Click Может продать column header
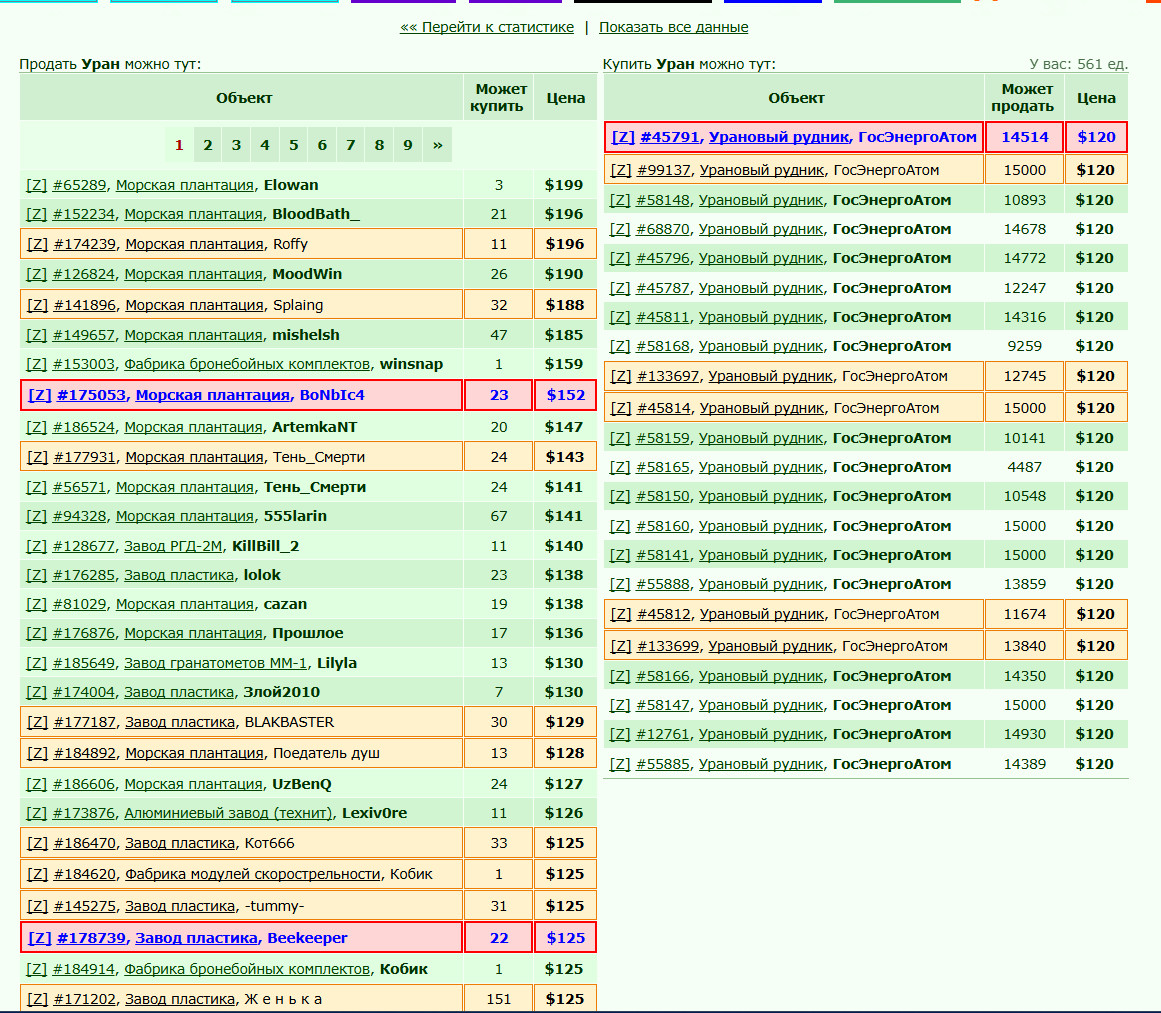Image resolution: width=1161 pixels, height=1013 pixels. pyautogui.click(x=1024, y=98)
